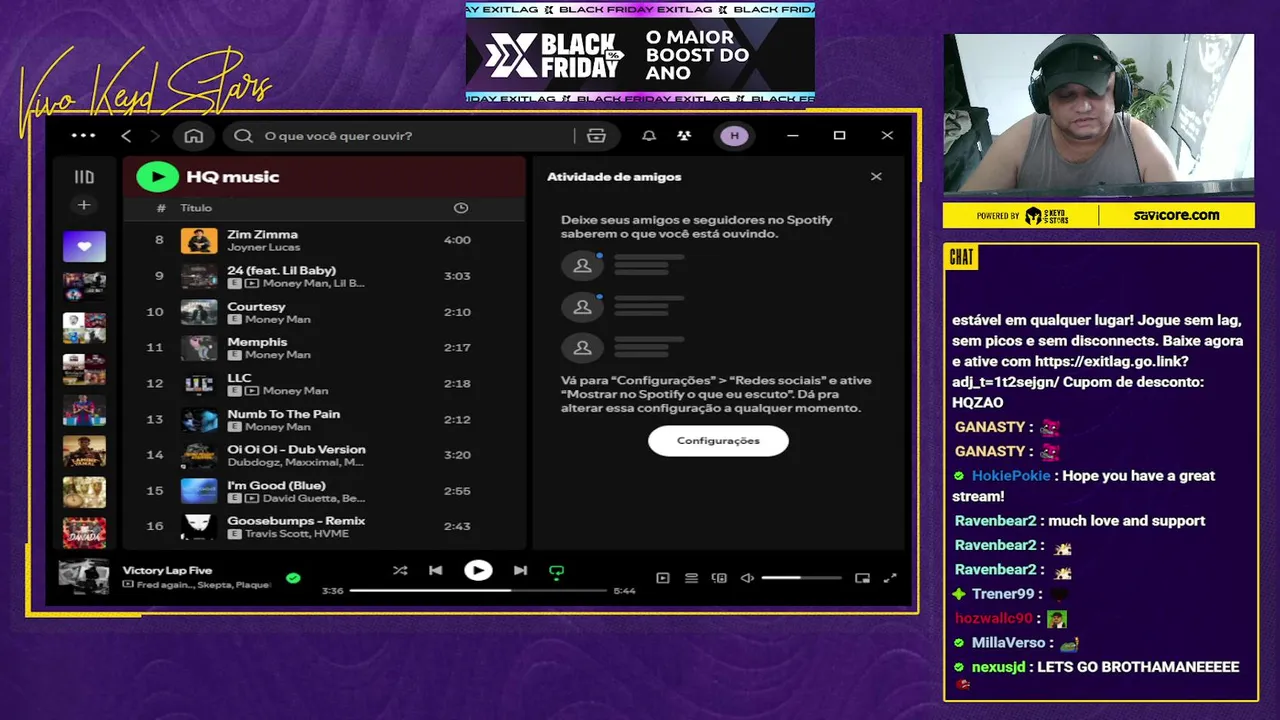
Task: Sort by the Título column header
Action: tap(196, 208)
